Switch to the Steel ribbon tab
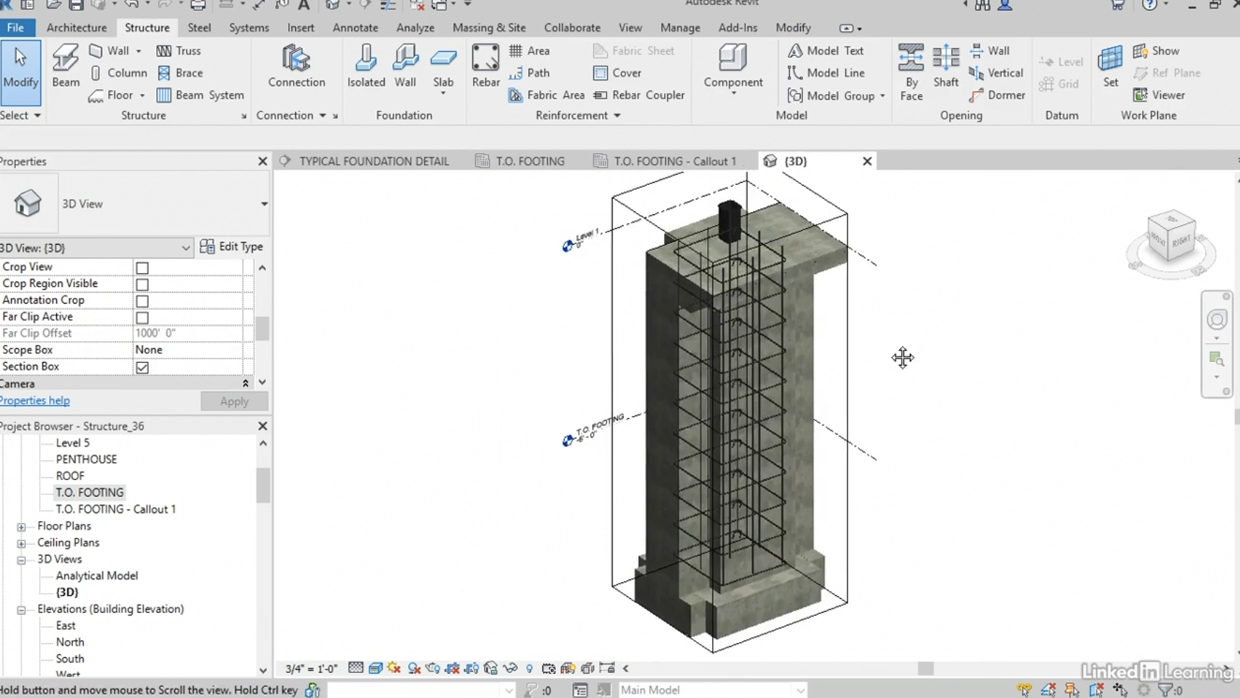 [x=199, y=28]
